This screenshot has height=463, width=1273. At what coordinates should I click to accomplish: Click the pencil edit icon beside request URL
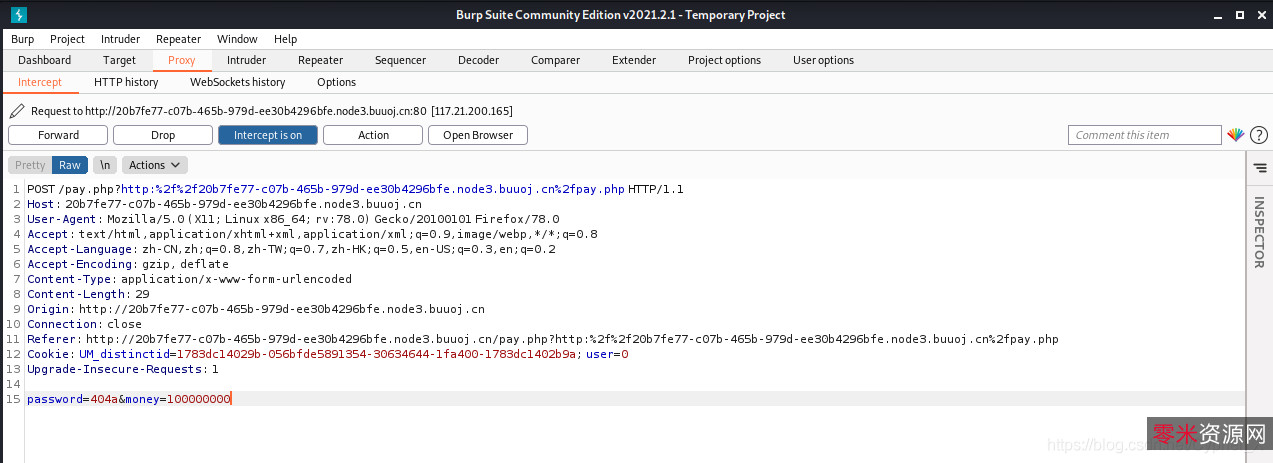[x=17, y=111]
